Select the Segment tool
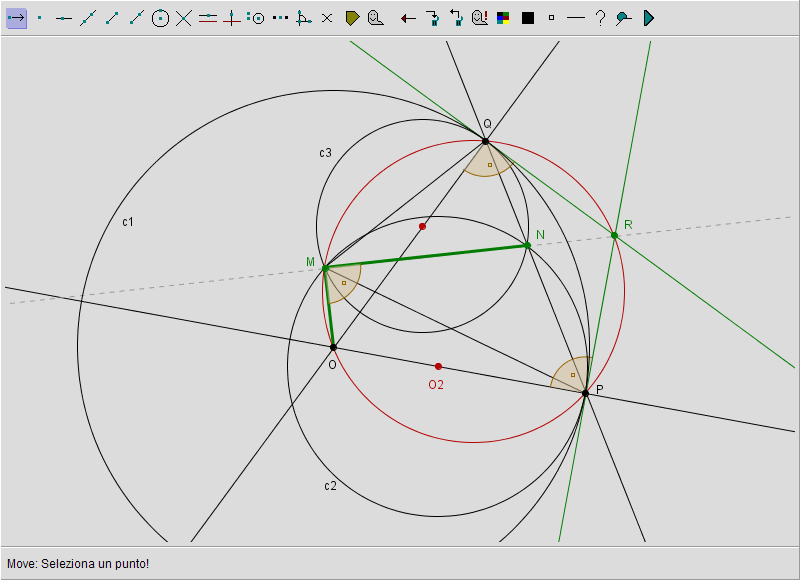 [112, 18]
